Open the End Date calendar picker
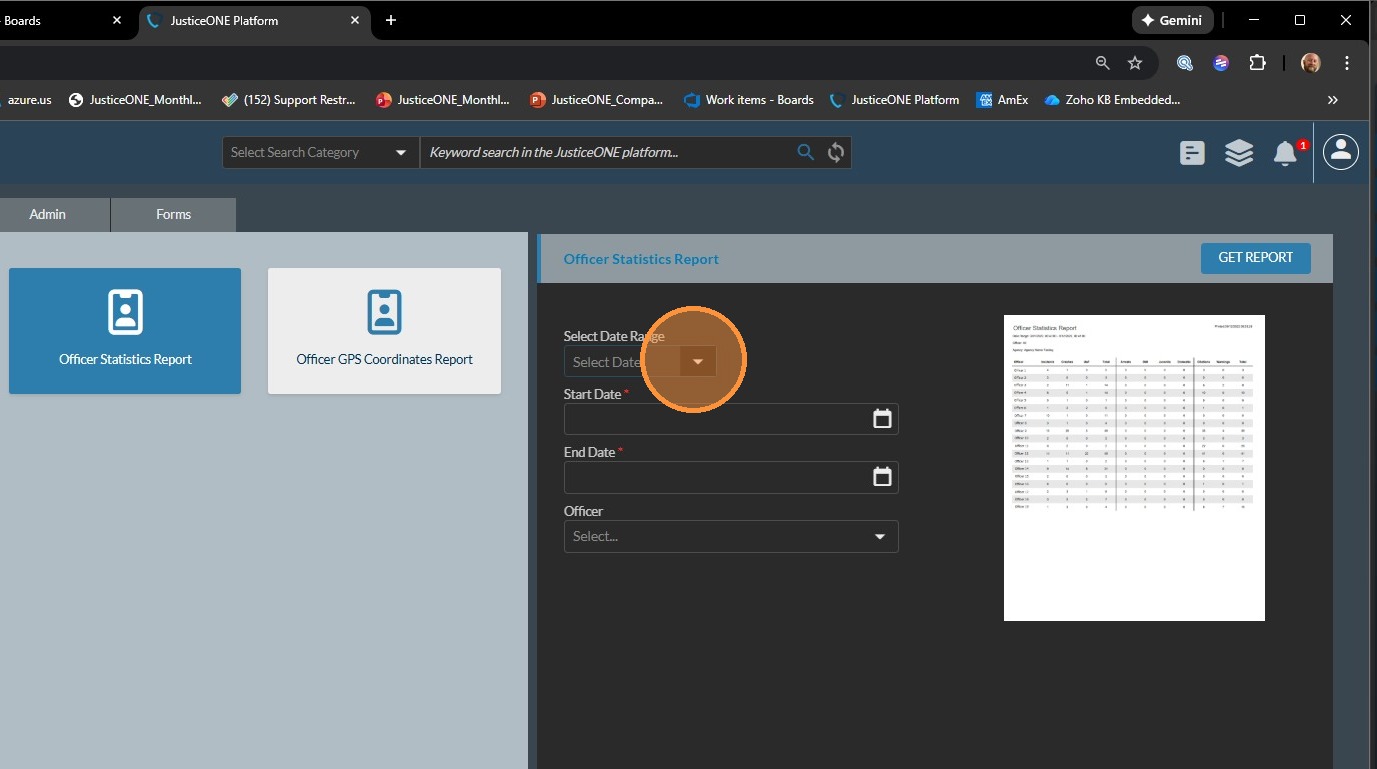Image resolution: width=1377 pixels, height=769 pixels. pyautogui.click(x=881, y=477)
